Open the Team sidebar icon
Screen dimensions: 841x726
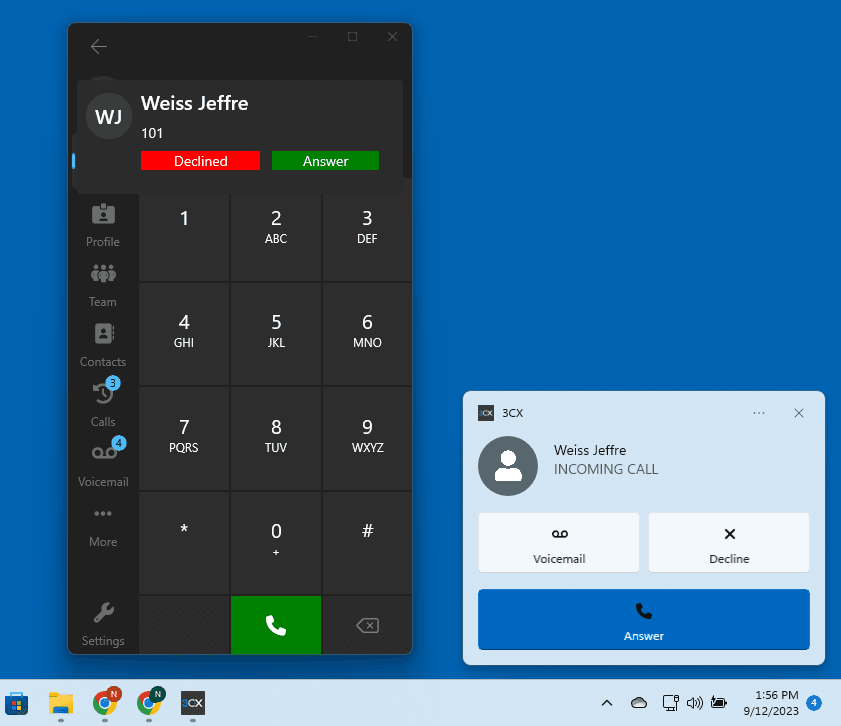coord(102,284)
